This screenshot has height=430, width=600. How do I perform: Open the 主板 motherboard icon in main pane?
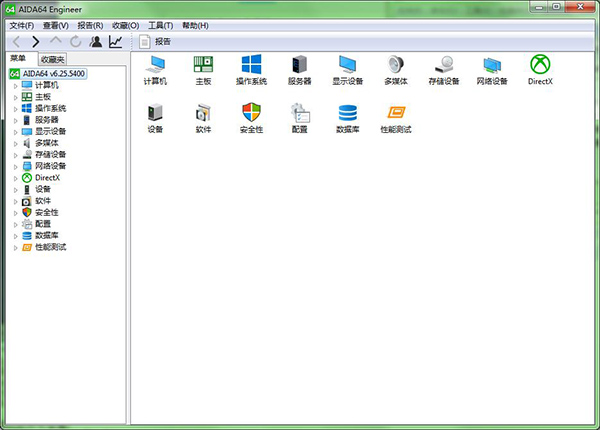pyautogui.click(x=203, y=70)
